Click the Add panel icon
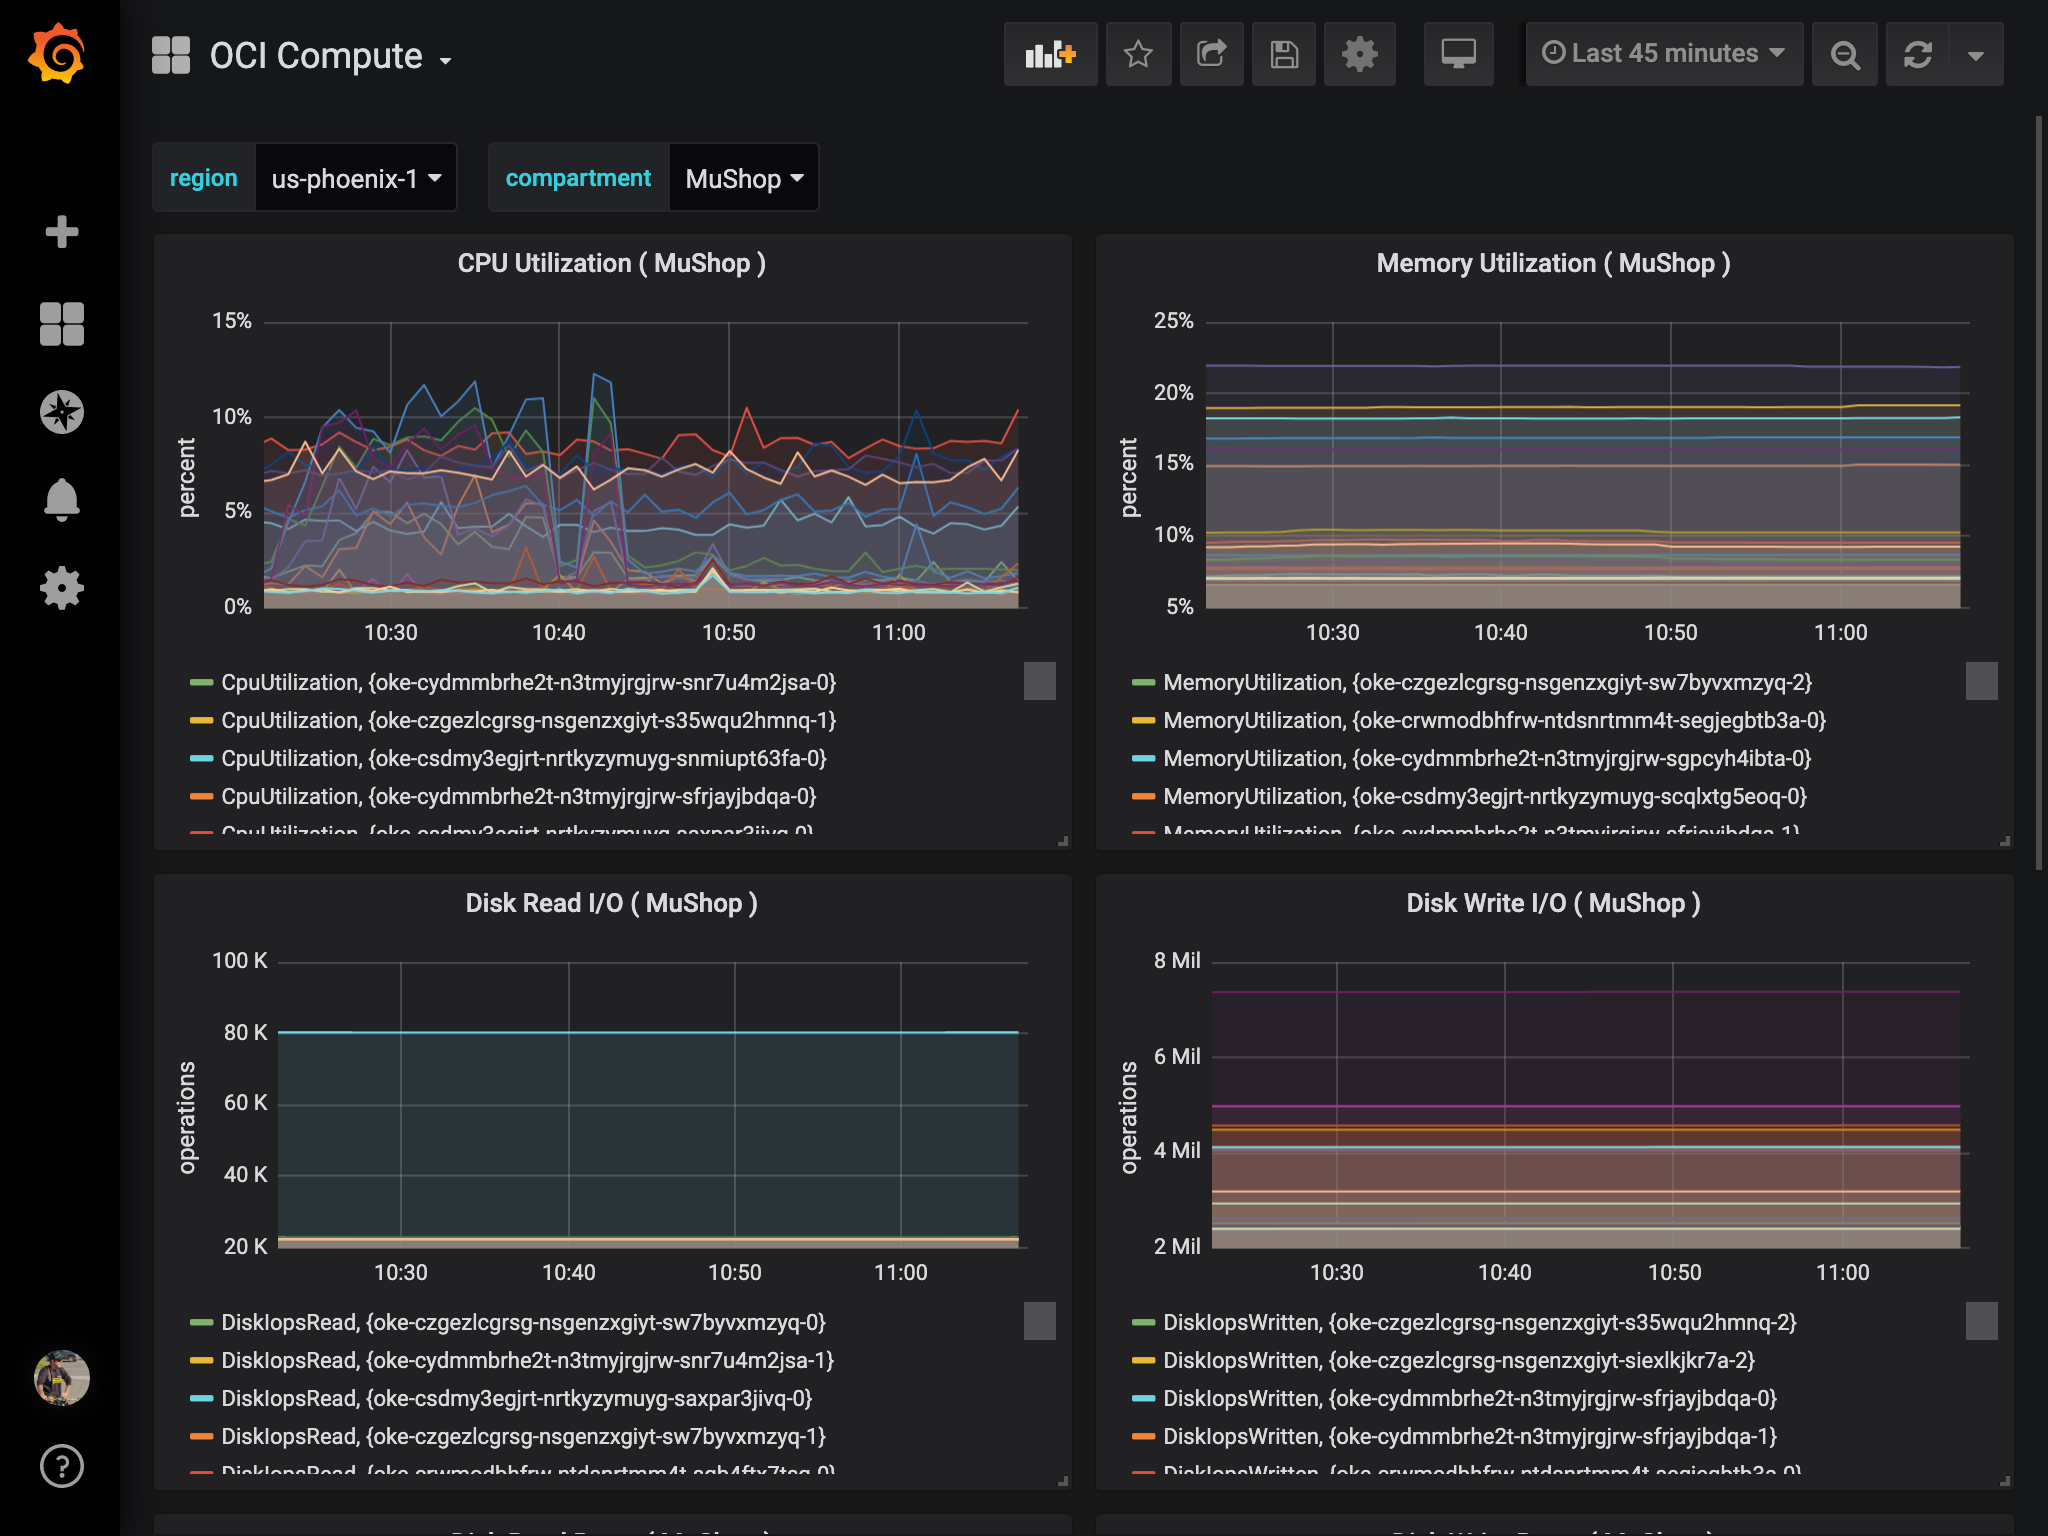The height and width of the screenshot is (1536, 2048). click(1049, 54)
